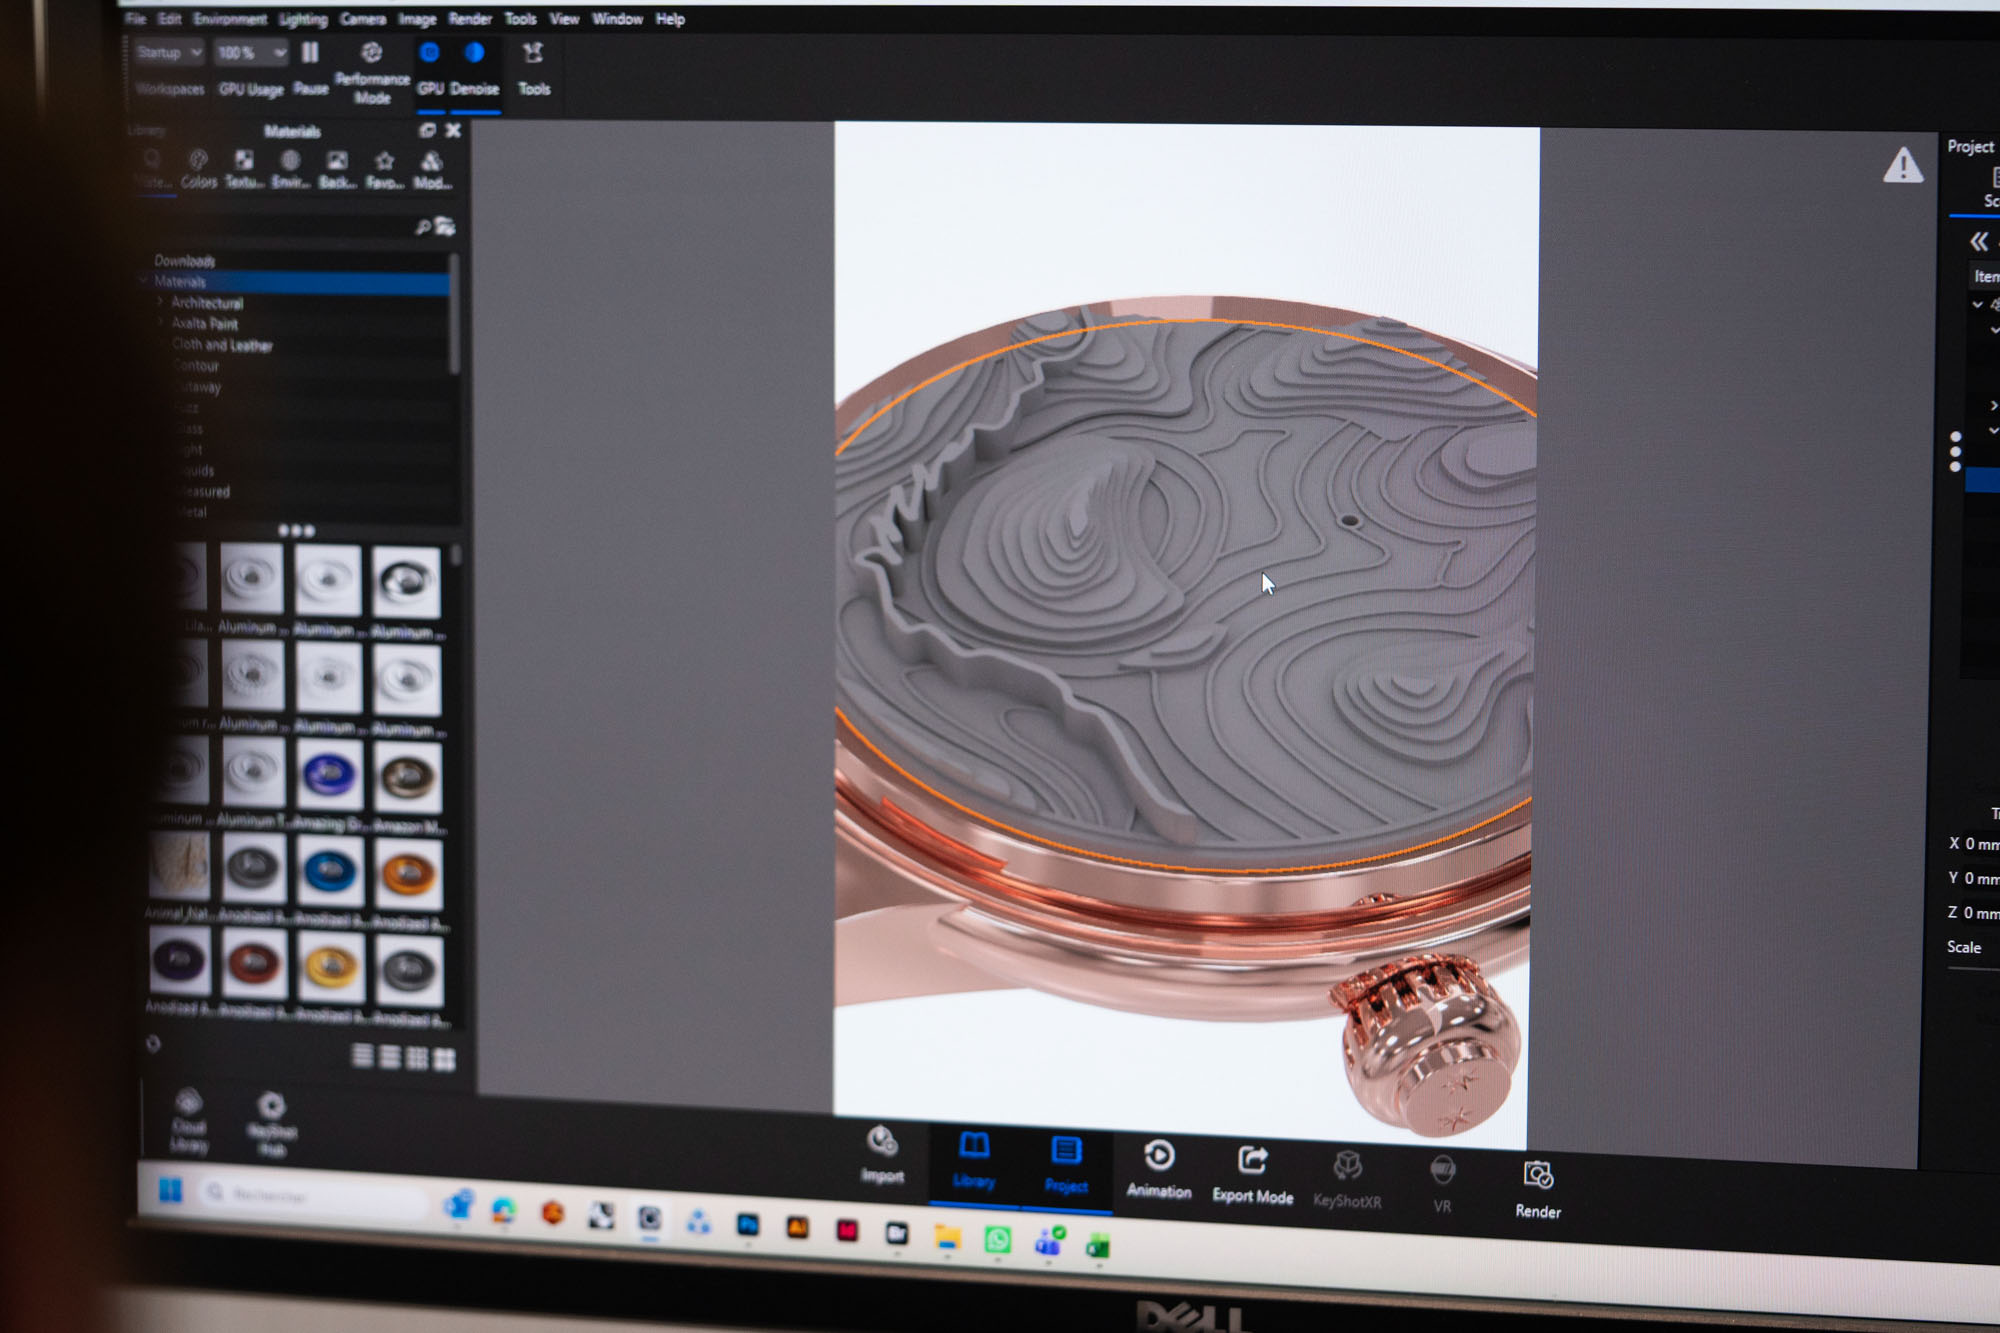This screenshot has height=1333, width=2000.
Task: Open the Animation panel
Action: (1159, 1169)
